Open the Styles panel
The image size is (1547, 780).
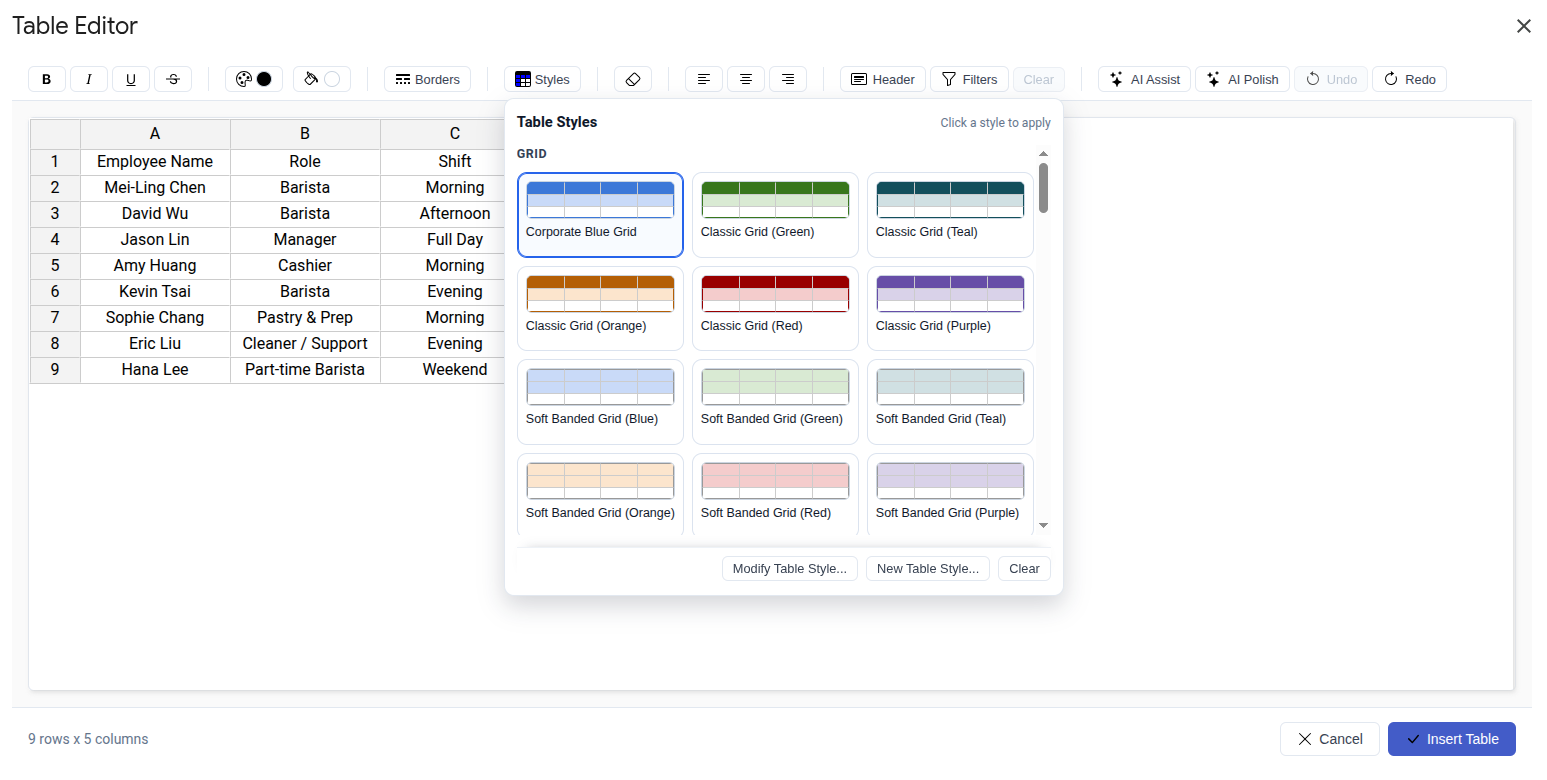pyautogui.click(x=542, y=79)
